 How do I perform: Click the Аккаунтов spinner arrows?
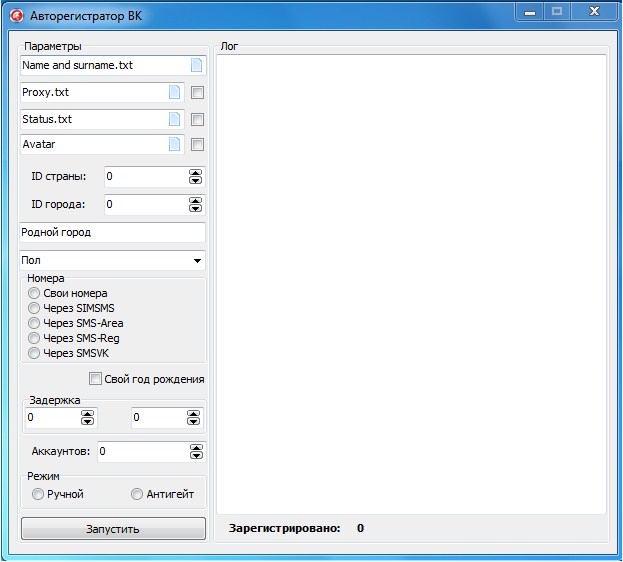(x=195, y=451)
